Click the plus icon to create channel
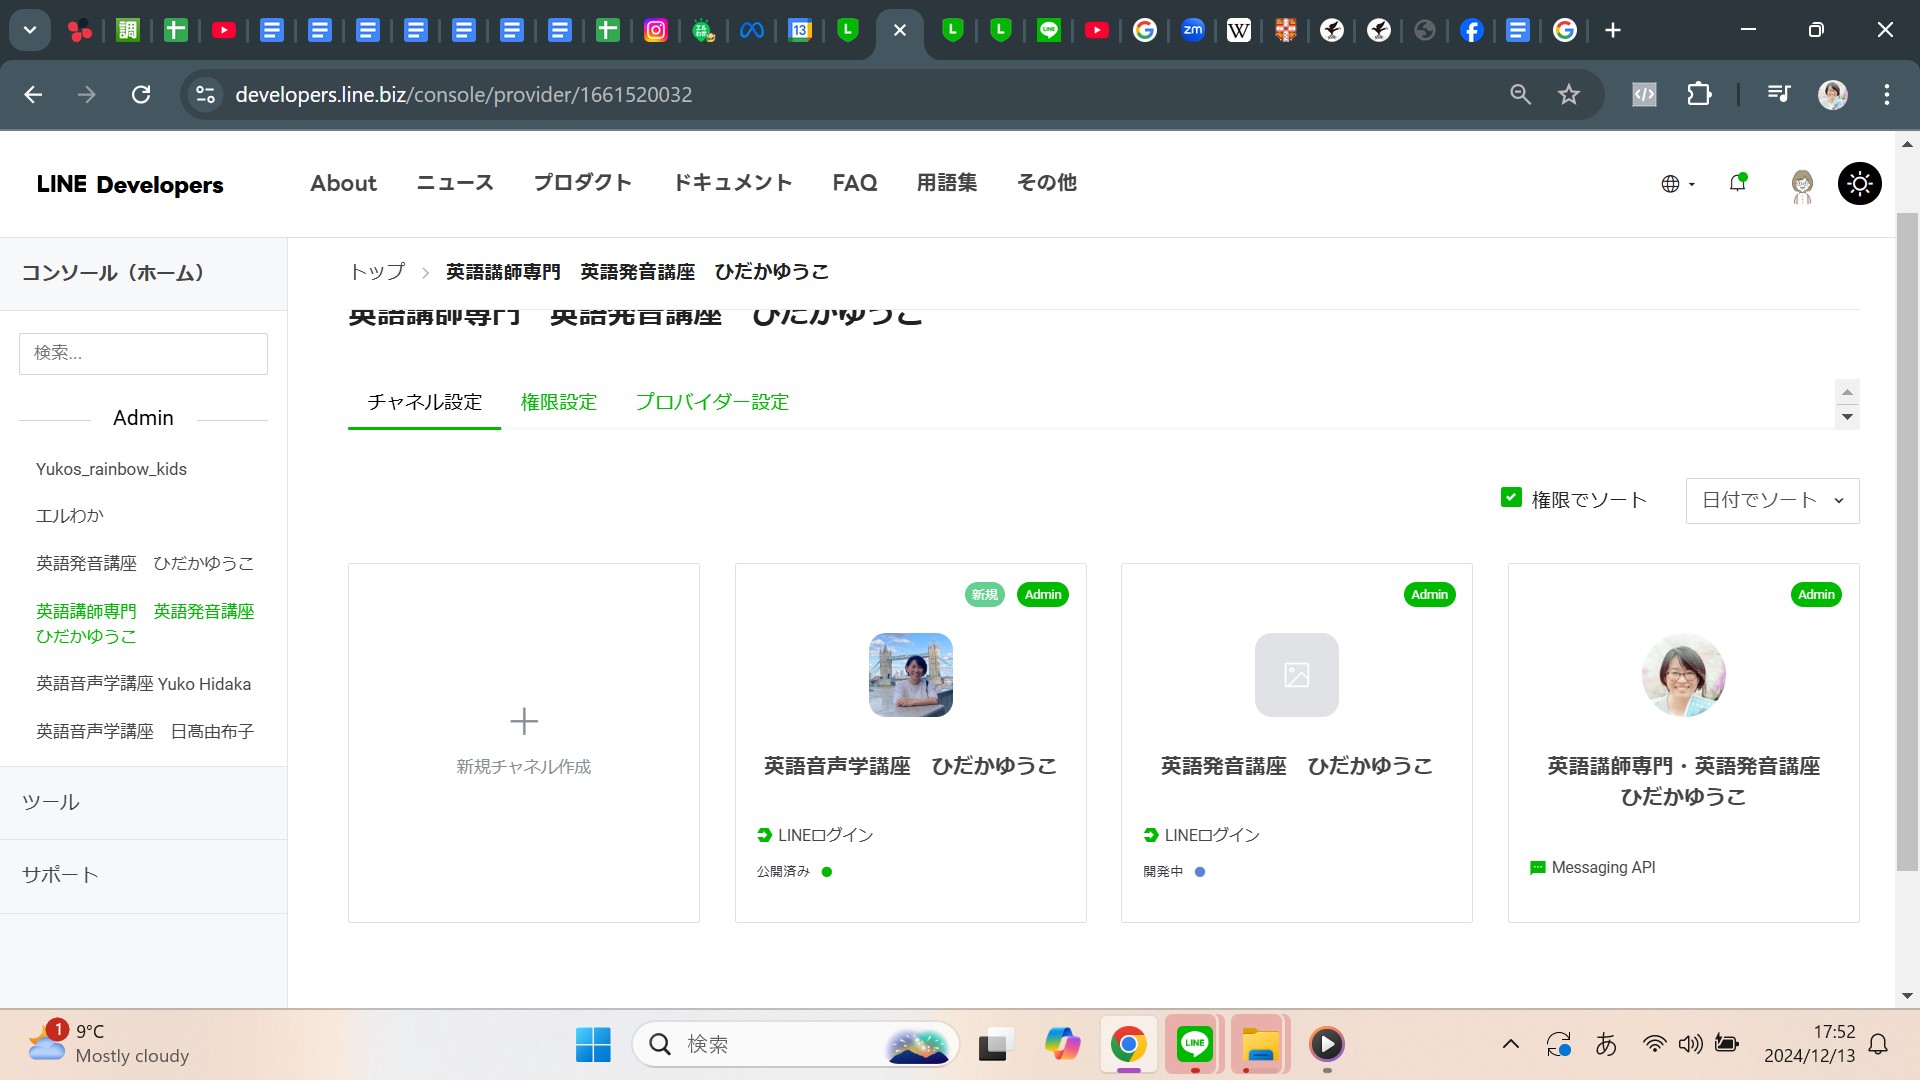 [524, 721]
